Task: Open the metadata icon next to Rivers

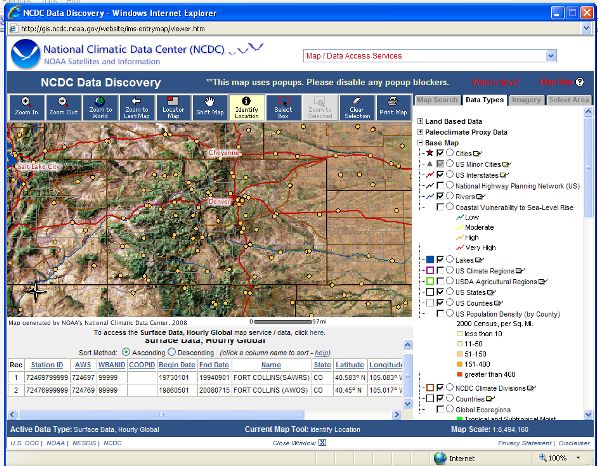Action: (480, 197)
